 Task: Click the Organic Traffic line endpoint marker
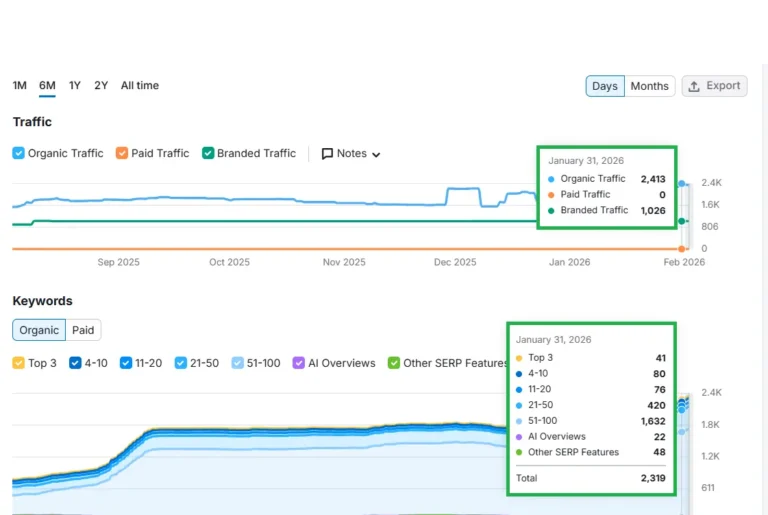pos(682,184)
